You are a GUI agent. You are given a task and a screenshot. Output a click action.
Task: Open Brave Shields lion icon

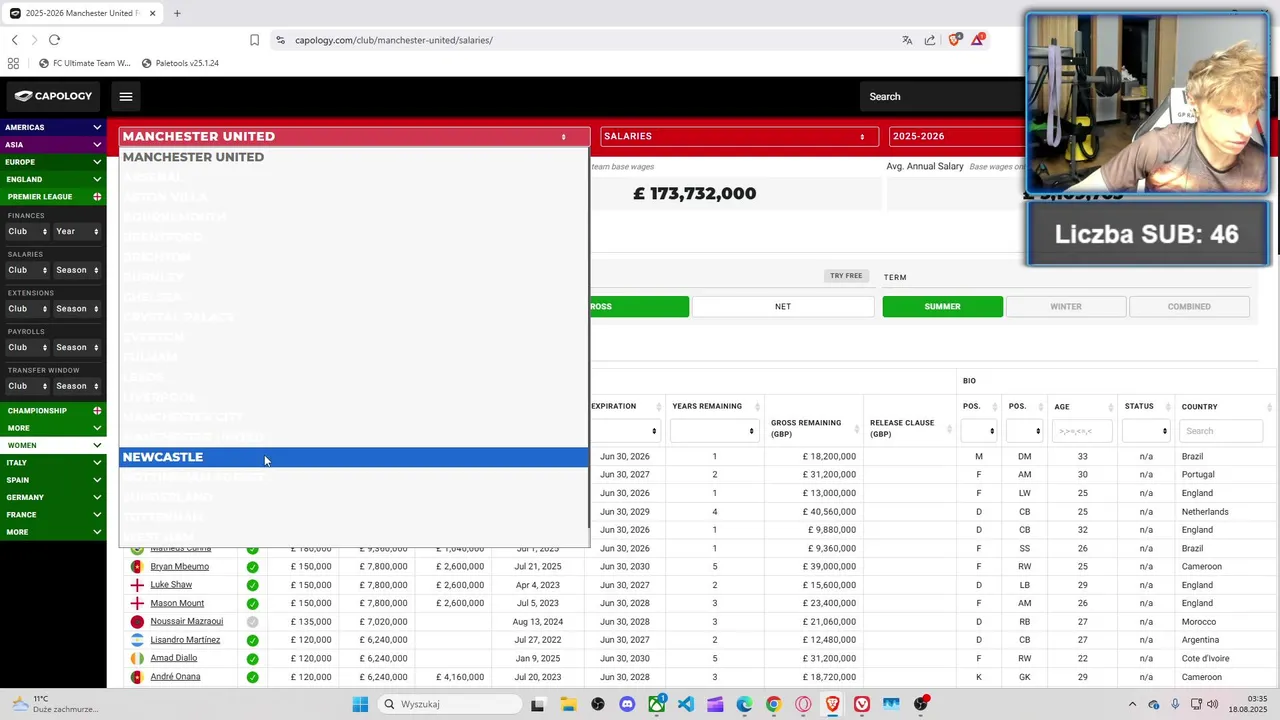(x=954, y=40)
